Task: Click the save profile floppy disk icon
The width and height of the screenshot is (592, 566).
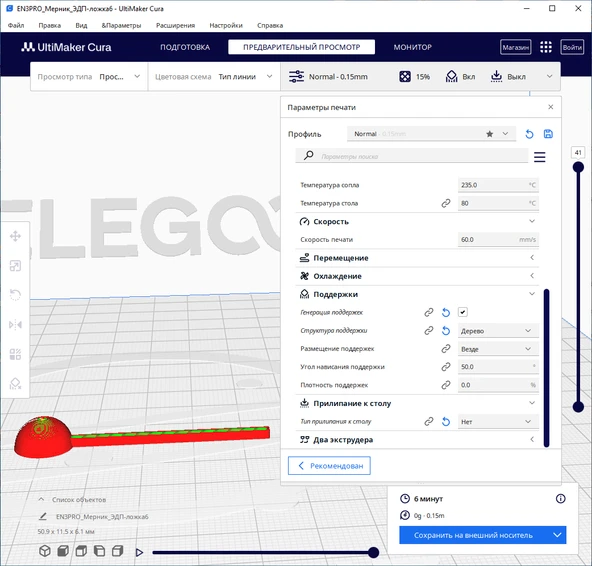Action: pos(548,134)
